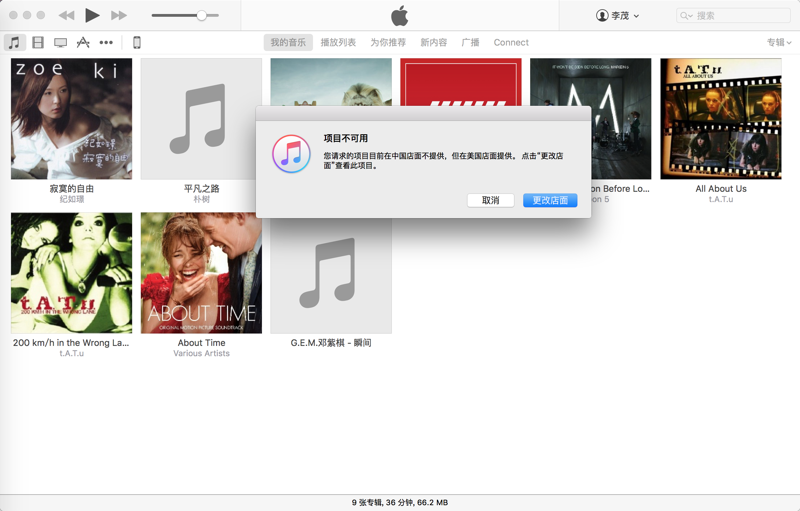Click the Play button
The image size is (800, 511).
92,15
